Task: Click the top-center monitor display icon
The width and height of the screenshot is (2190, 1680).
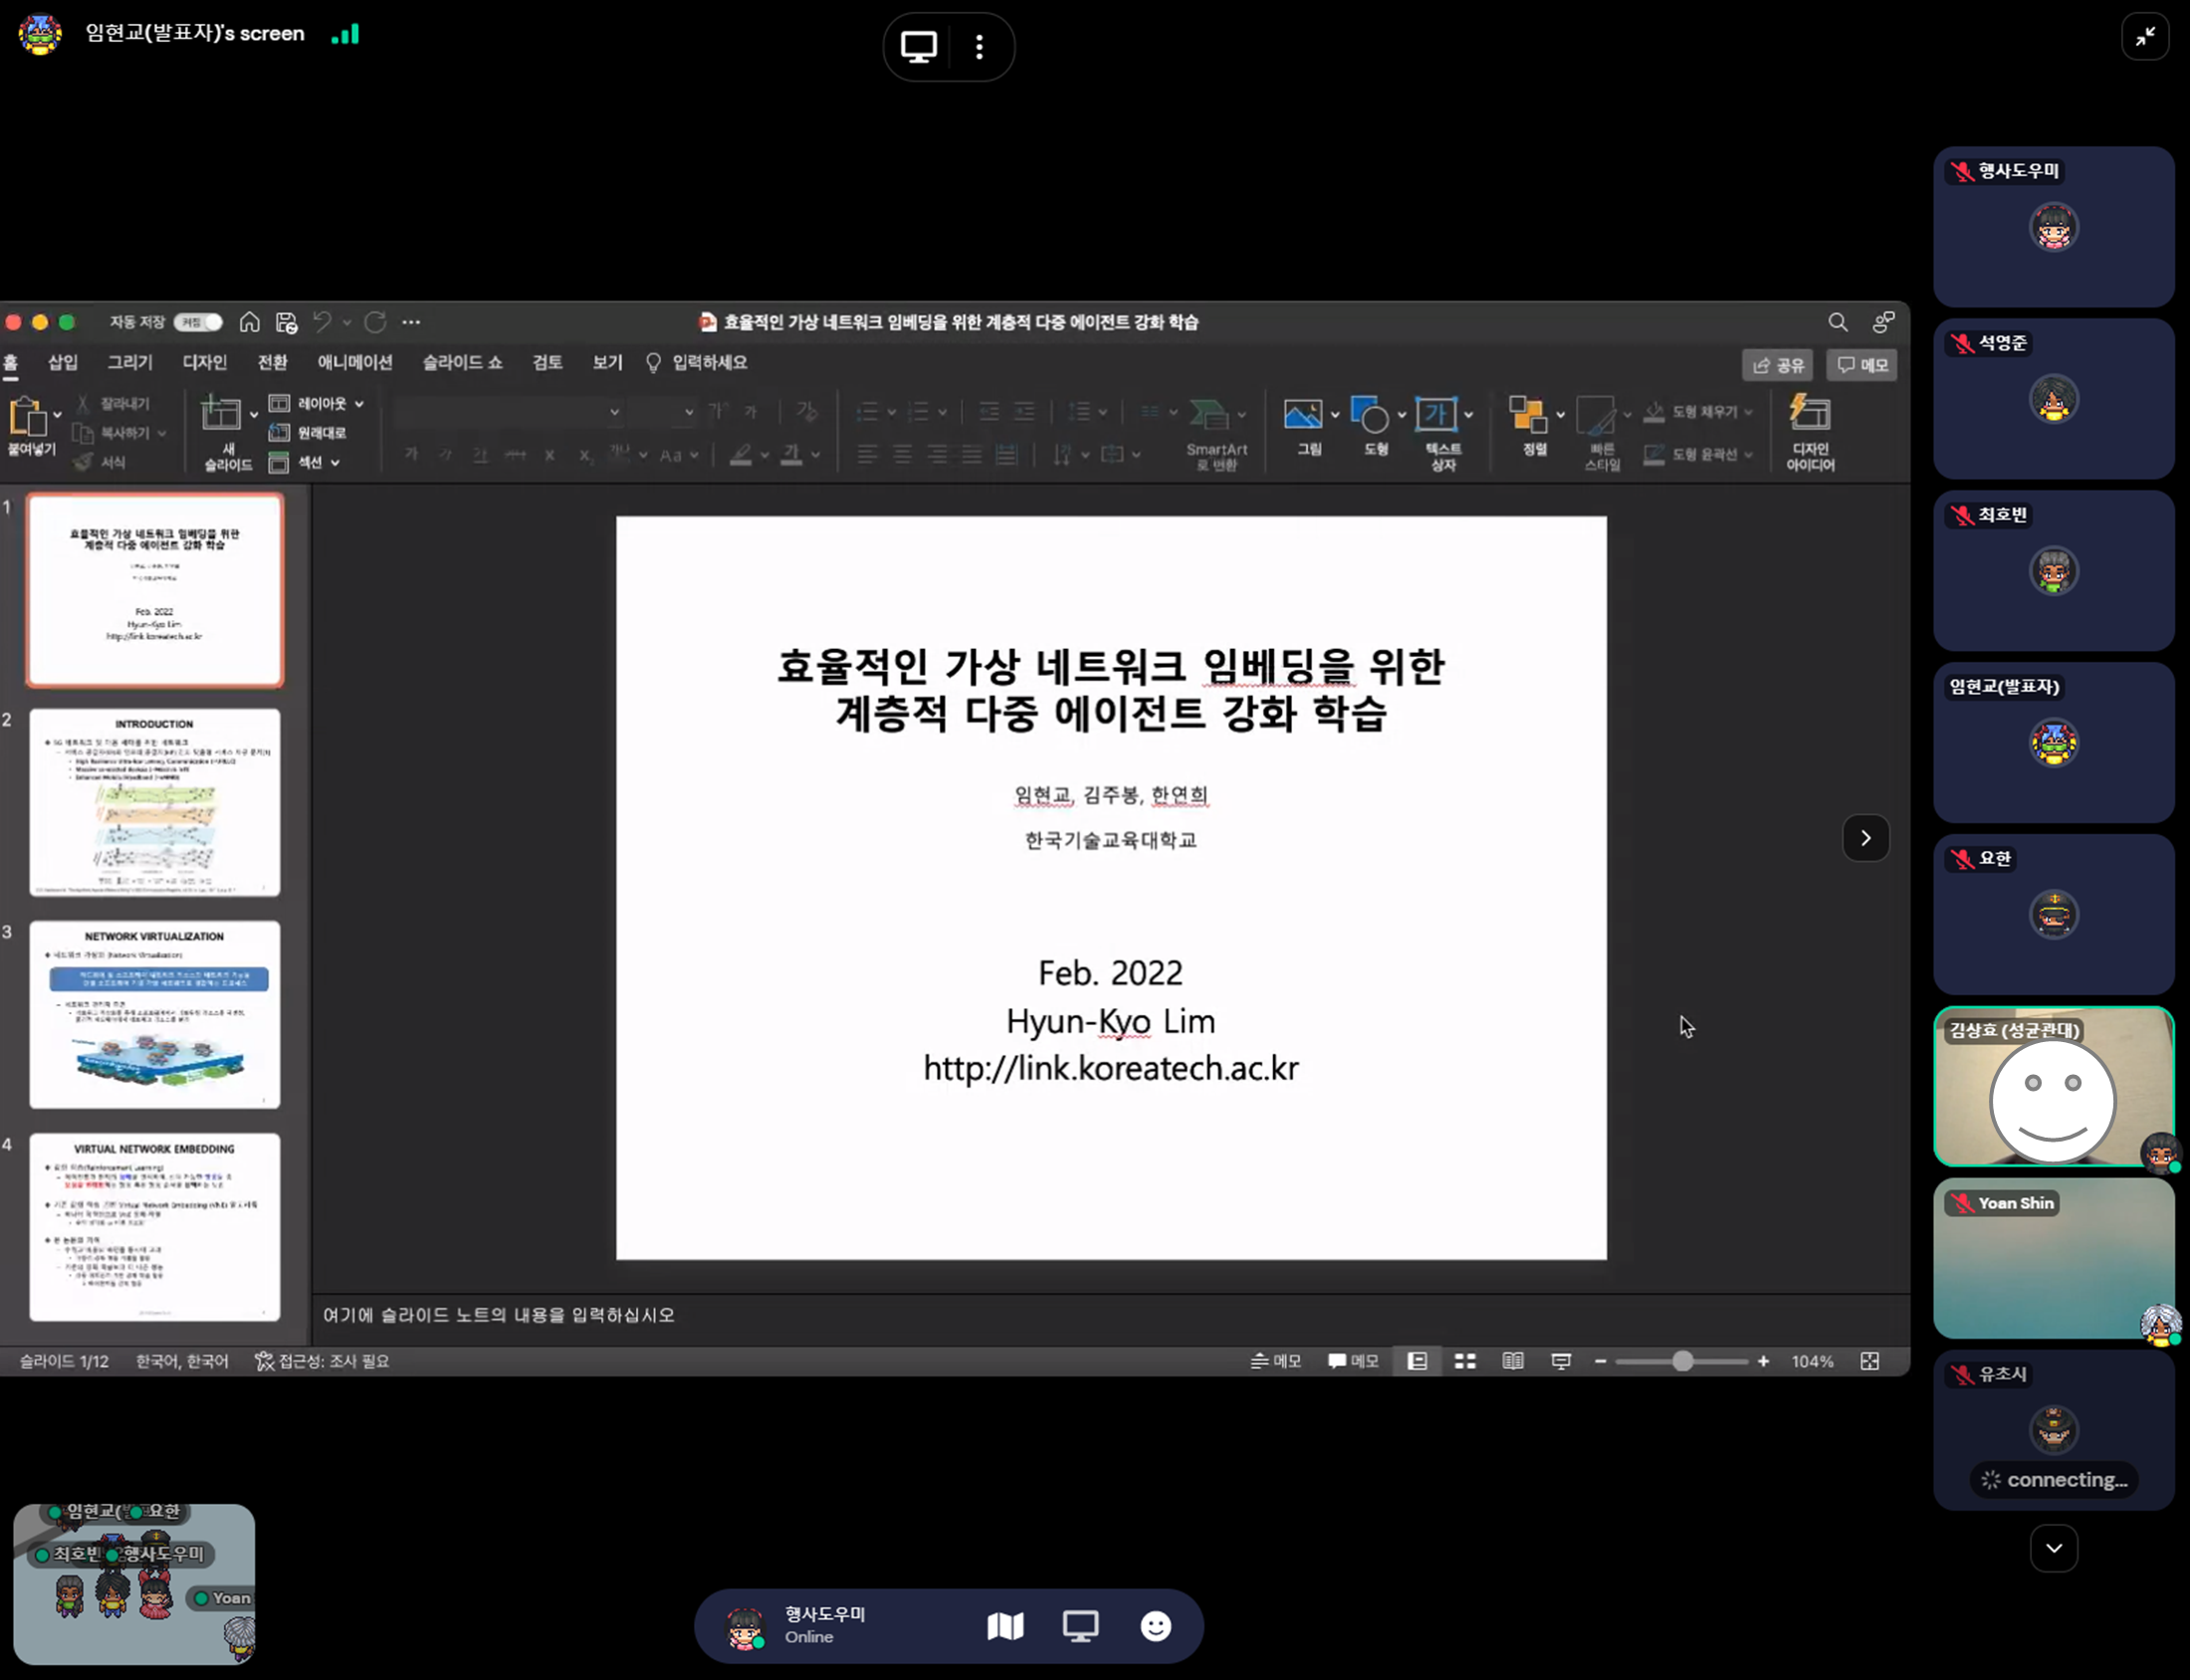Action: tap(918, 46)
